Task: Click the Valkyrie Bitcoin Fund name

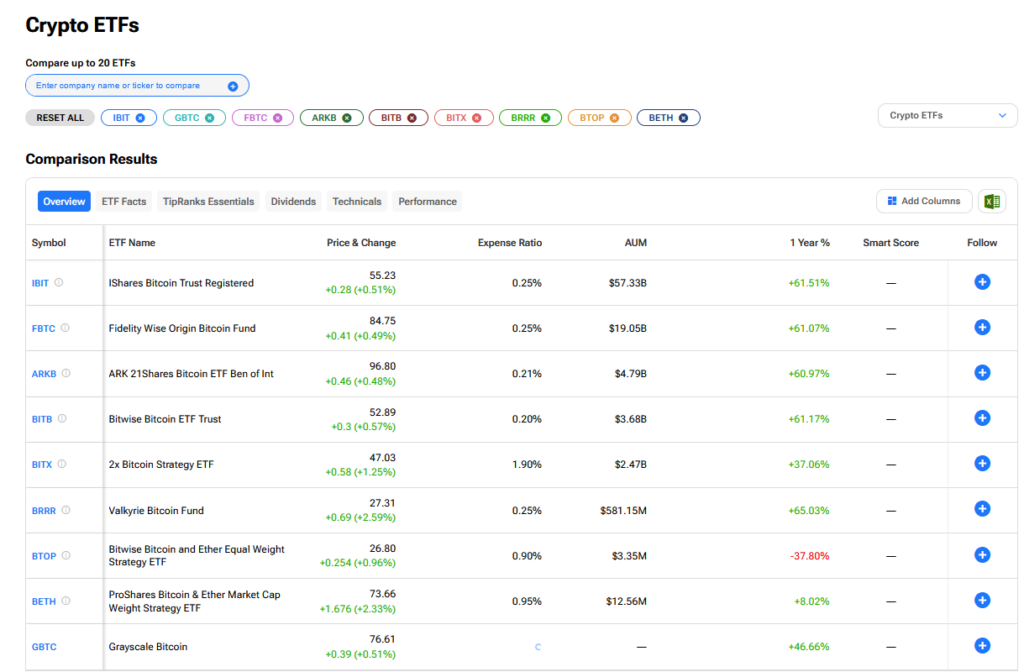Action: pyautogui.click(x=156, y=511)
